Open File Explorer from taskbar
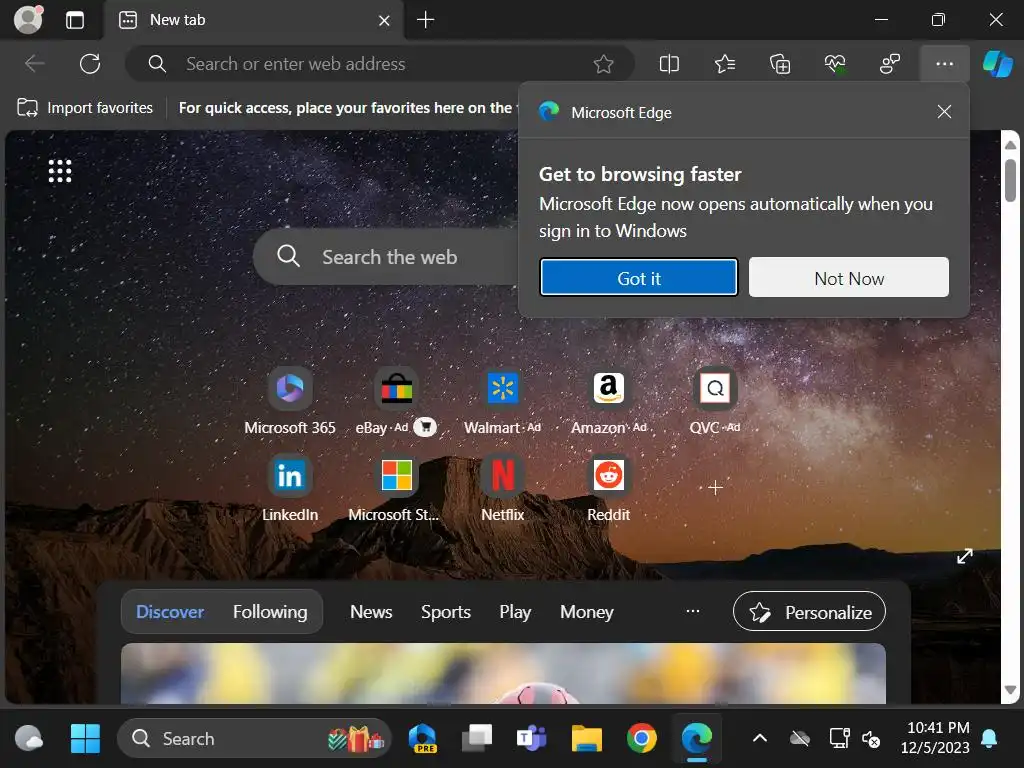The height and width of the screenshot is (768, 1024). [x=586, y=739]
